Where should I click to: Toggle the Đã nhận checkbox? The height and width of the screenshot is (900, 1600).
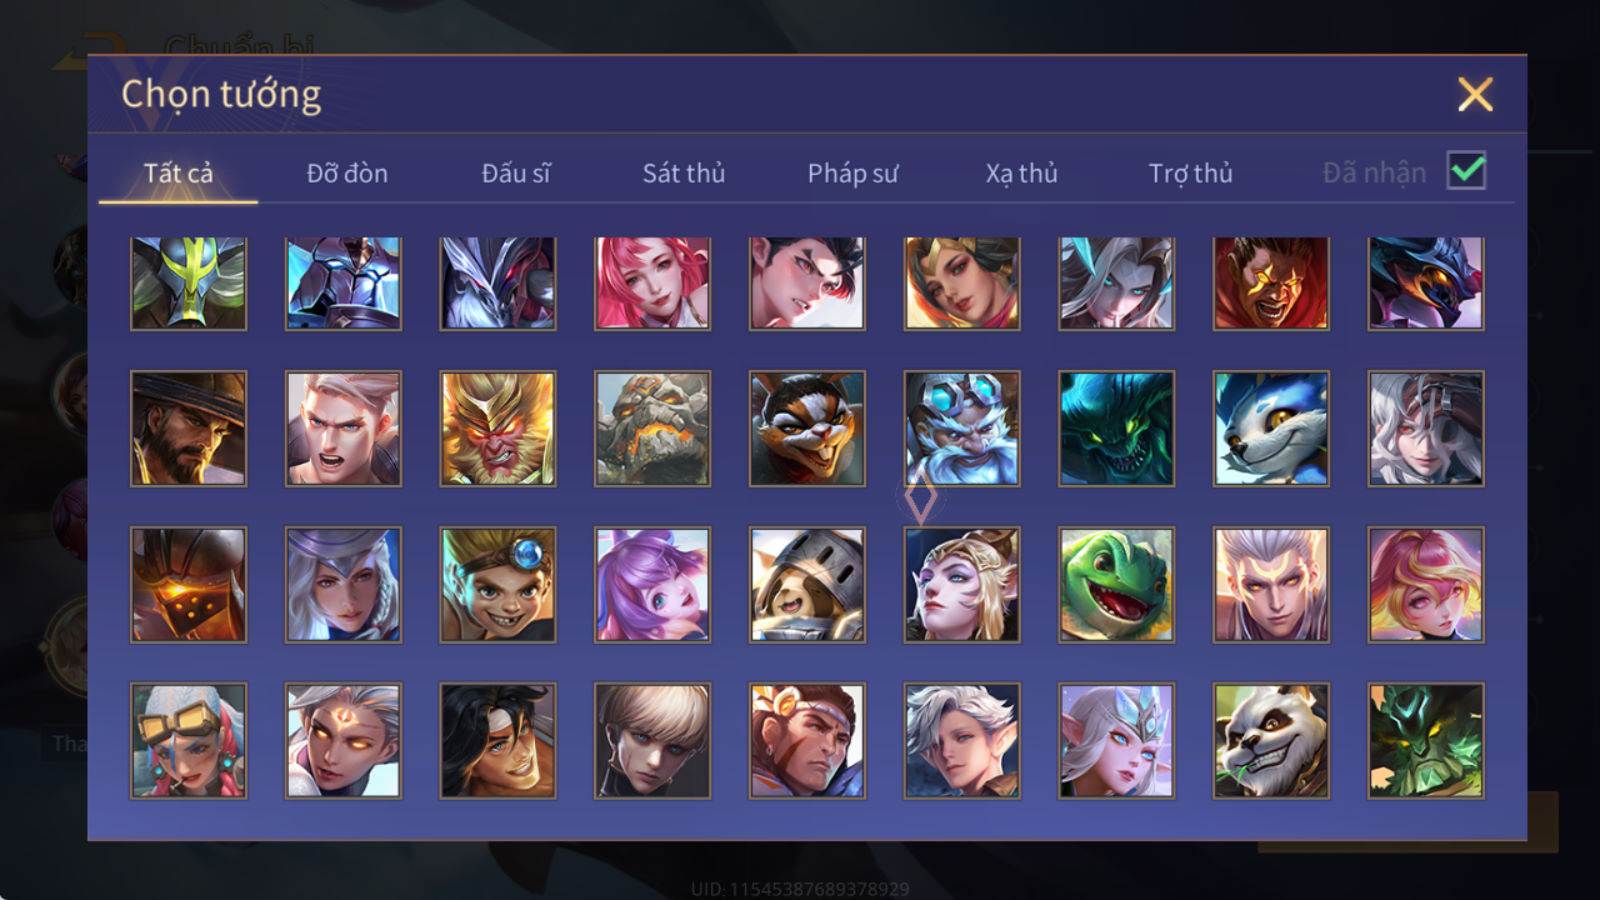(x=1466, y=171)
